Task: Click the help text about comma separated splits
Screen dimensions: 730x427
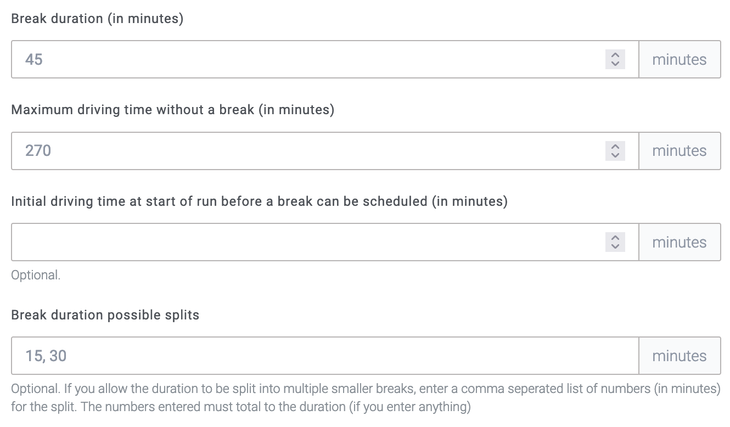Action: point(365,397)
